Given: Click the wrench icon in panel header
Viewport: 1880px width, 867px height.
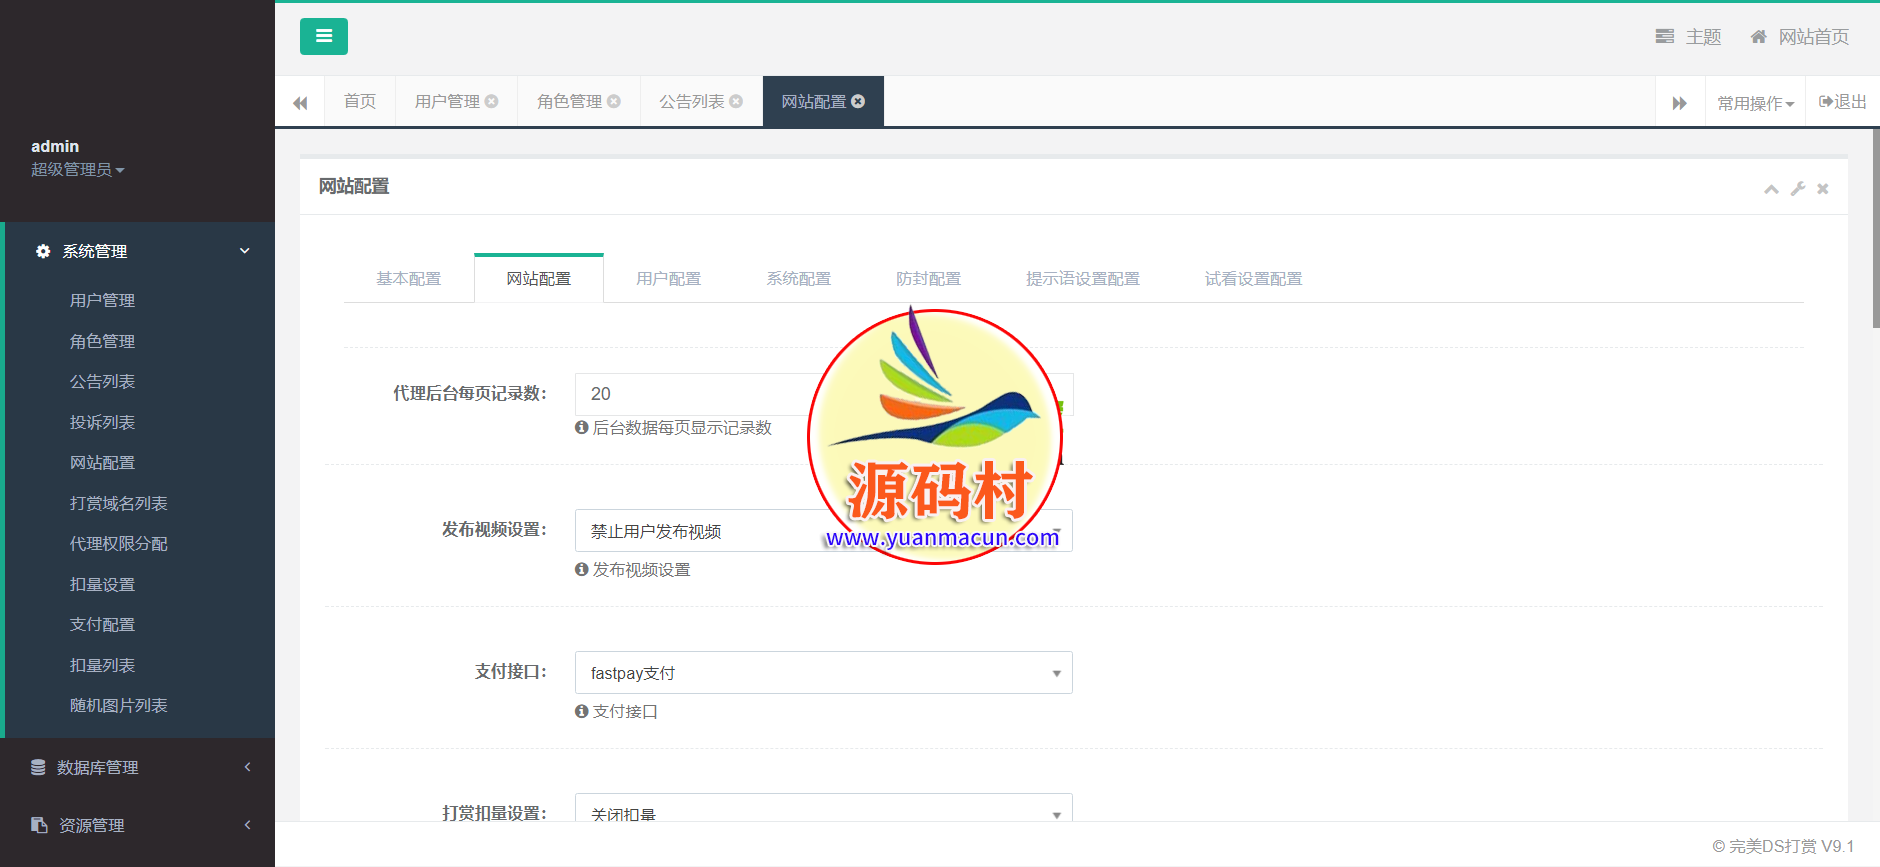Looking at the screenshot, I should (x=1797, y=189).
